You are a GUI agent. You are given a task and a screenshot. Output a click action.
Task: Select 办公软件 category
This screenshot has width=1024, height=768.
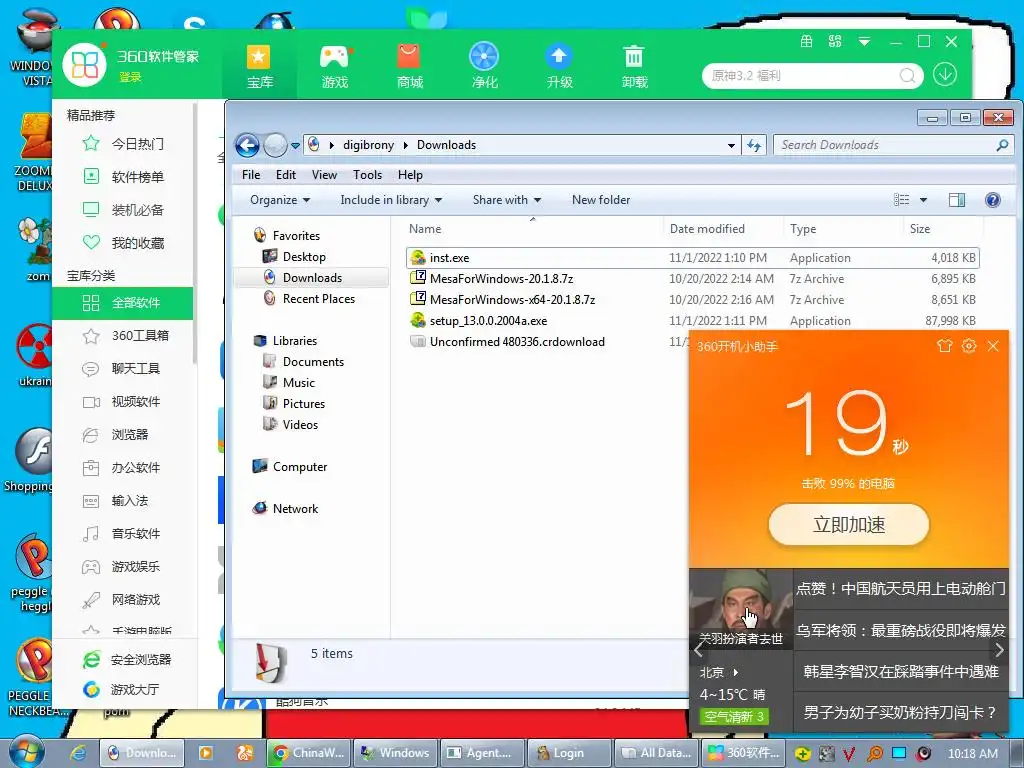(x=123, y=468)
